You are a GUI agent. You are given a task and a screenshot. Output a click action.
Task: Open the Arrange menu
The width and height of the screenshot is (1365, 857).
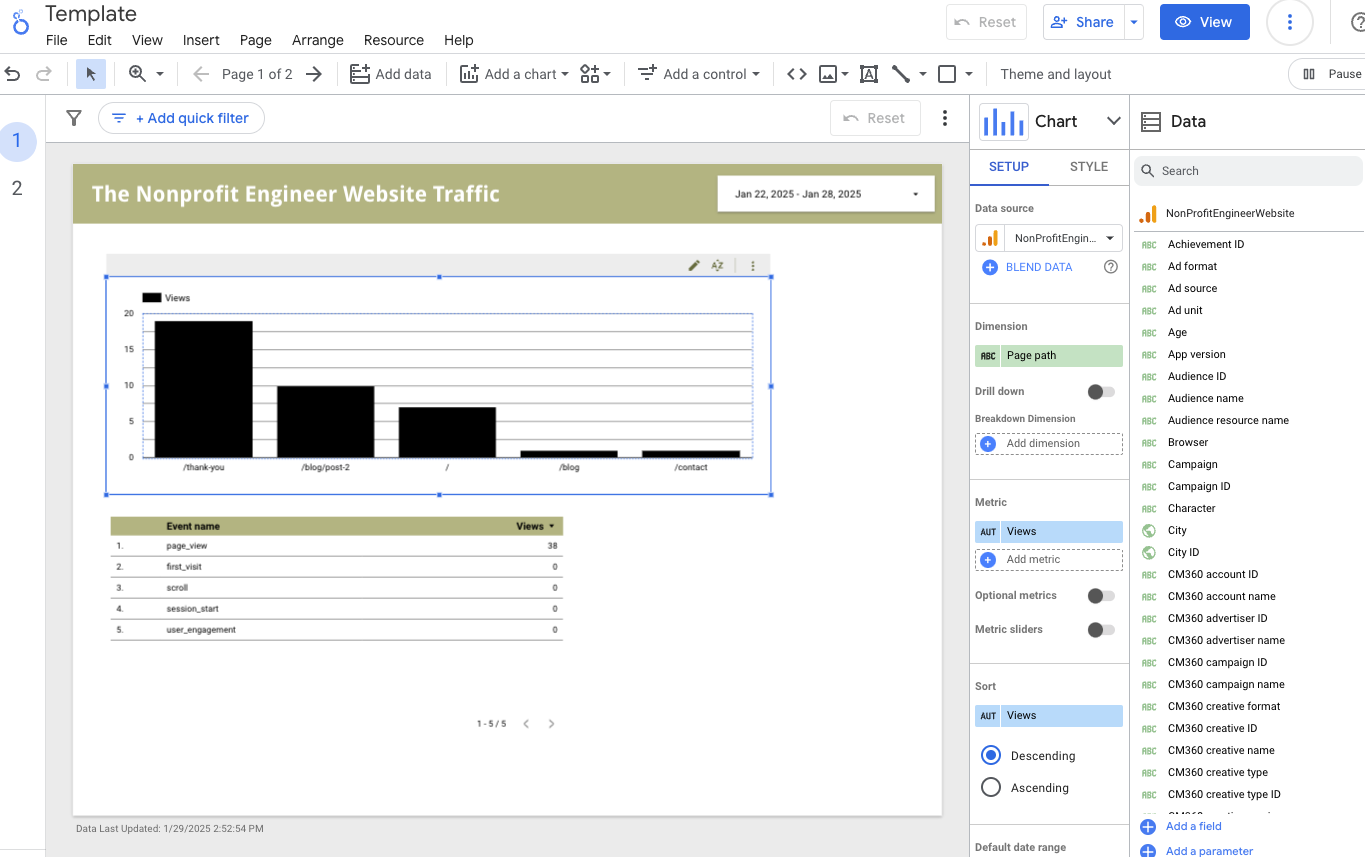point(318,40)
